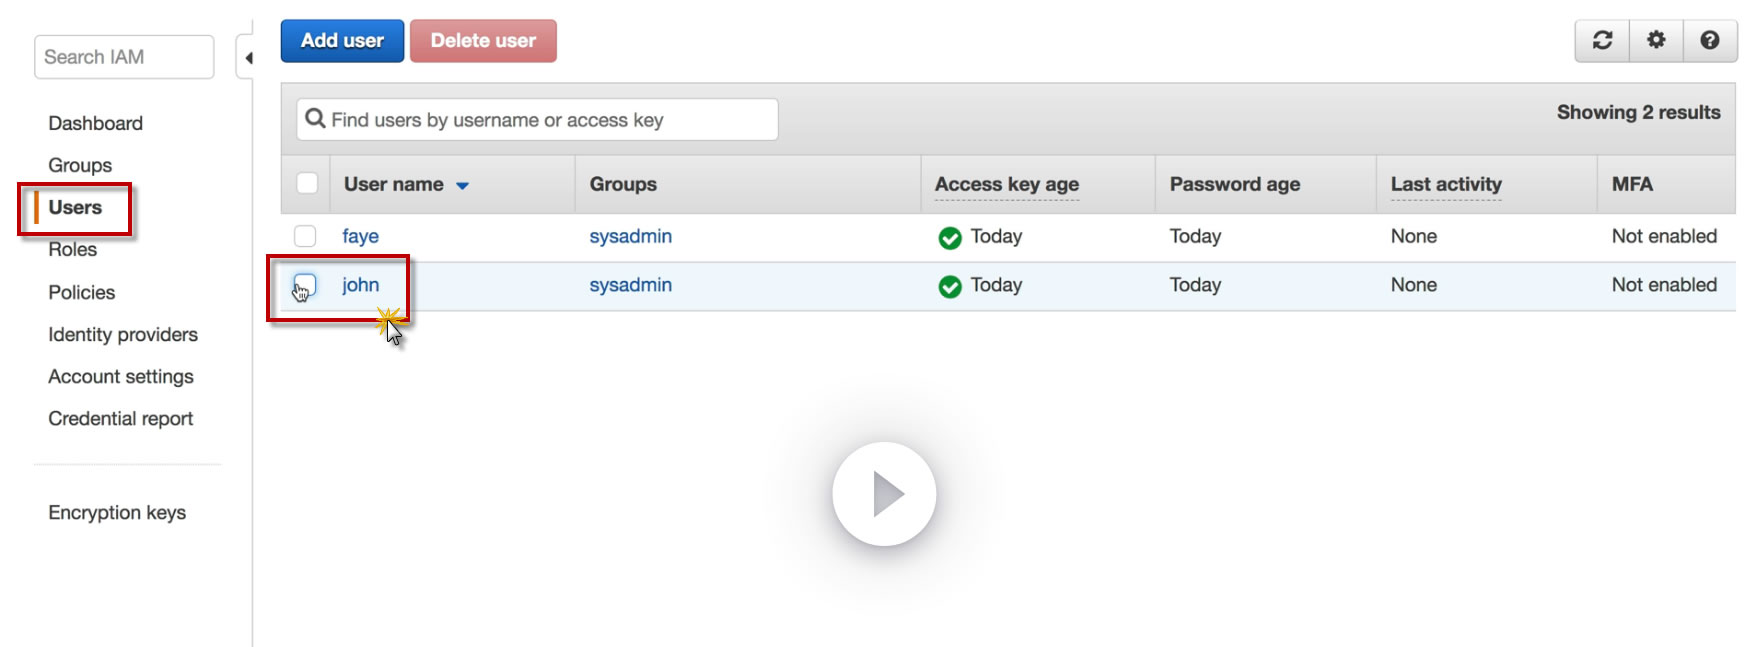Go to Roles in the sidebar
This screenshot has height=647, width=1763.
coord(72,249)
